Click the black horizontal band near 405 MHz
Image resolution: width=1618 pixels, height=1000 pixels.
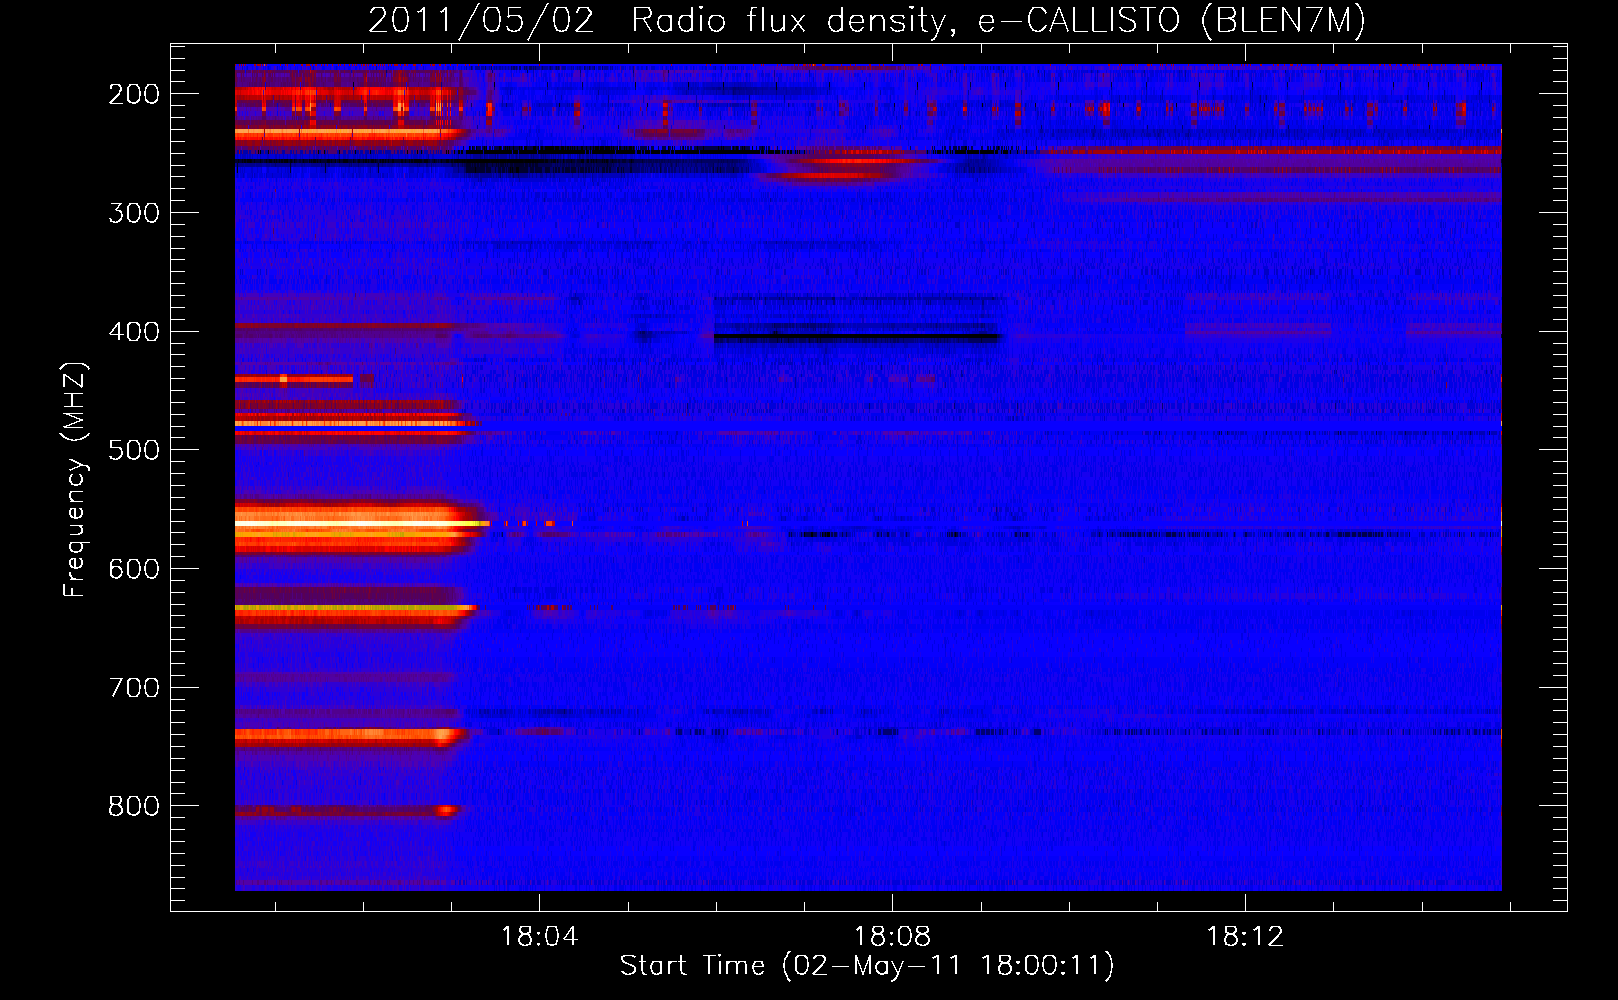tap(857, 337)
